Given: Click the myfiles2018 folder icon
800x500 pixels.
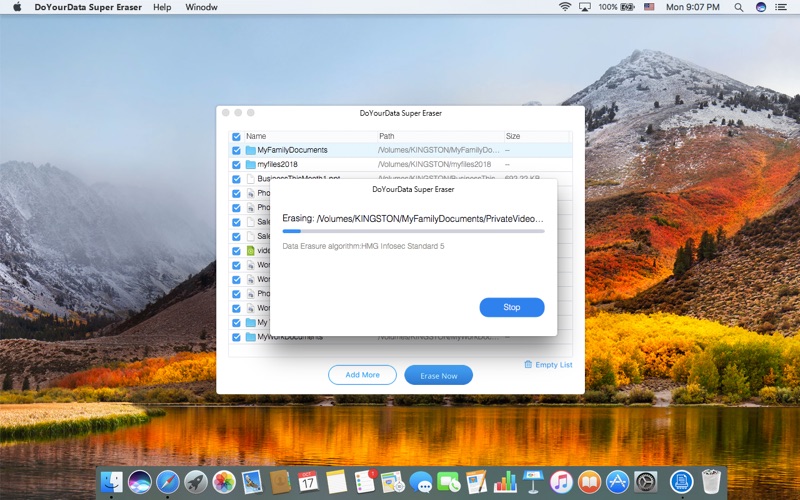Looking at the screenshot, I should coord(251,164).
